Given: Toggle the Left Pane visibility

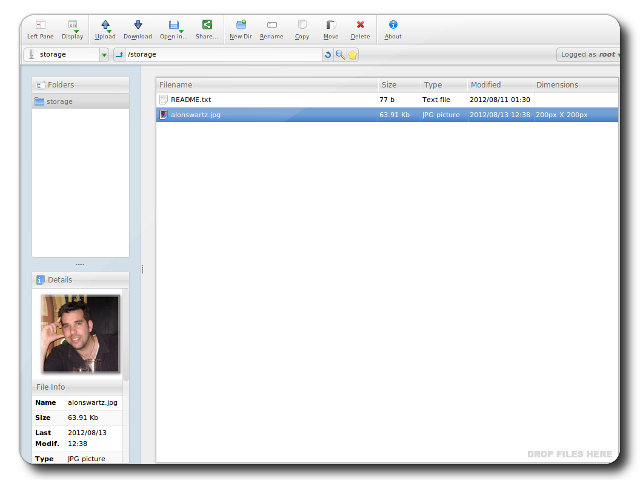Looking at the screenshot, I should (x=40, y=27).
